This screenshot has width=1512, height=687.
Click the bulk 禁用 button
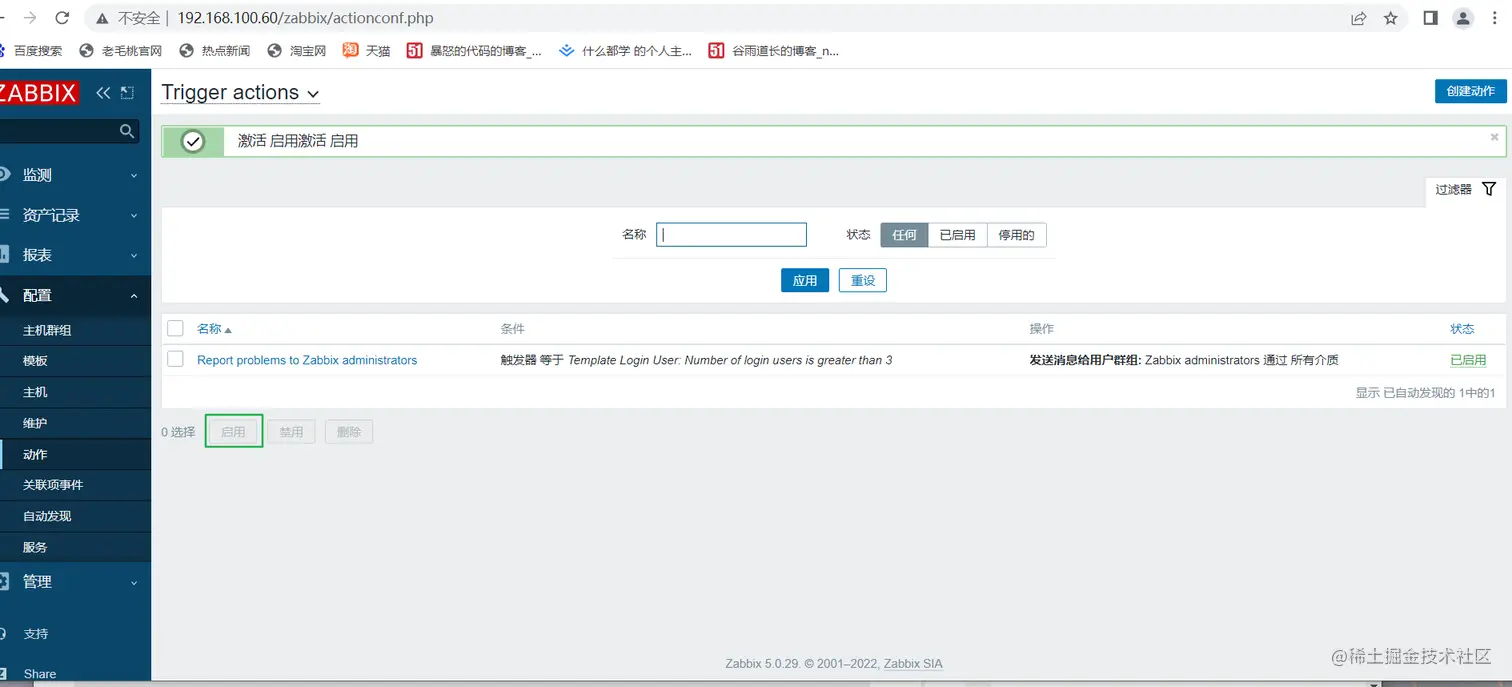[x=291, y=432]
